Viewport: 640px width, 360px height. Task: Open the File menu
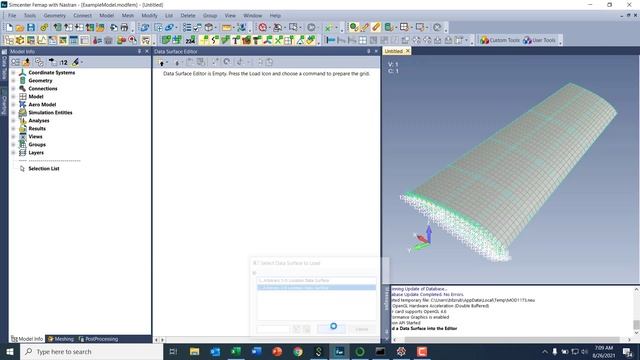point(12,16)
